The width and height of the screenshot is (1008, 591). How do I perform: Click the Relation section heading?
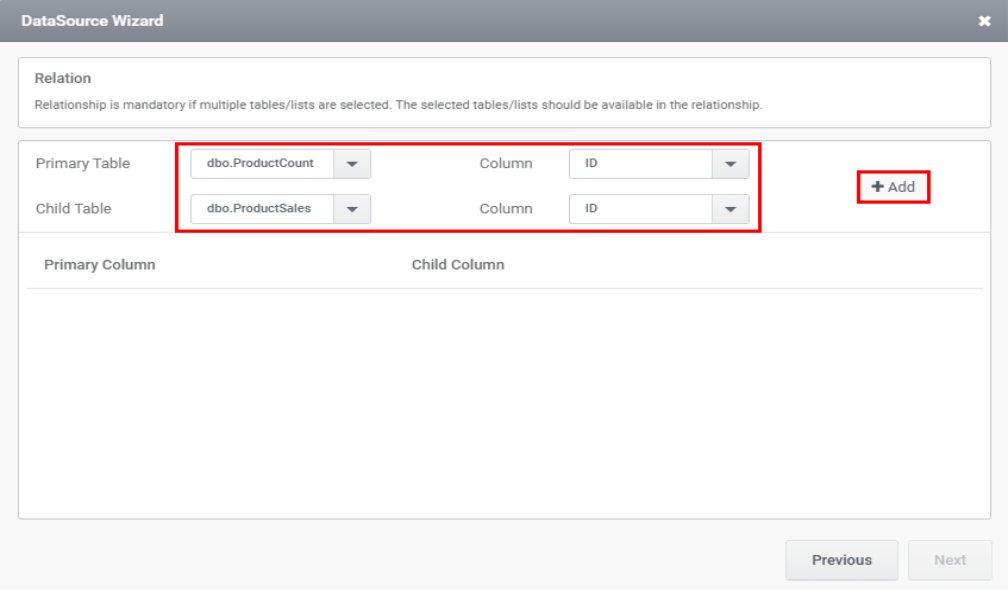pyautogui.click(x=63, y=78)
